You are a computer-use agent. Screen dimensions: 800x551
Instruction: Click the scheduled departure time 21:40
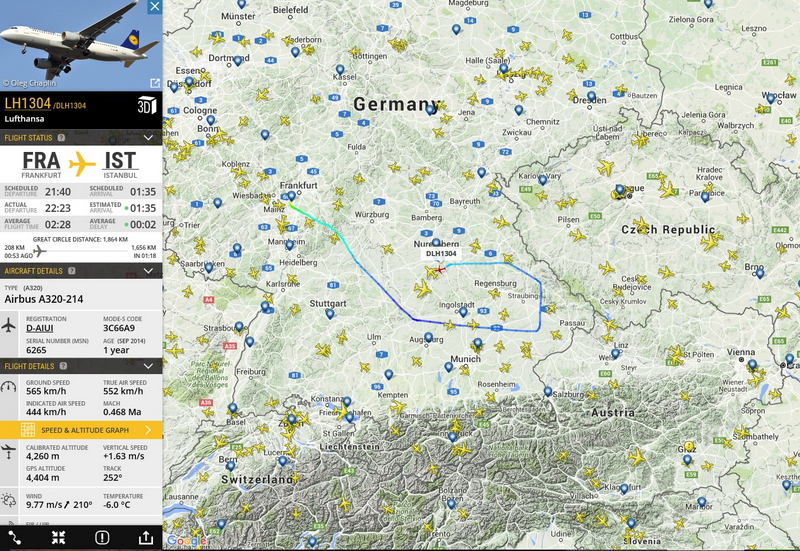[58, 192]
